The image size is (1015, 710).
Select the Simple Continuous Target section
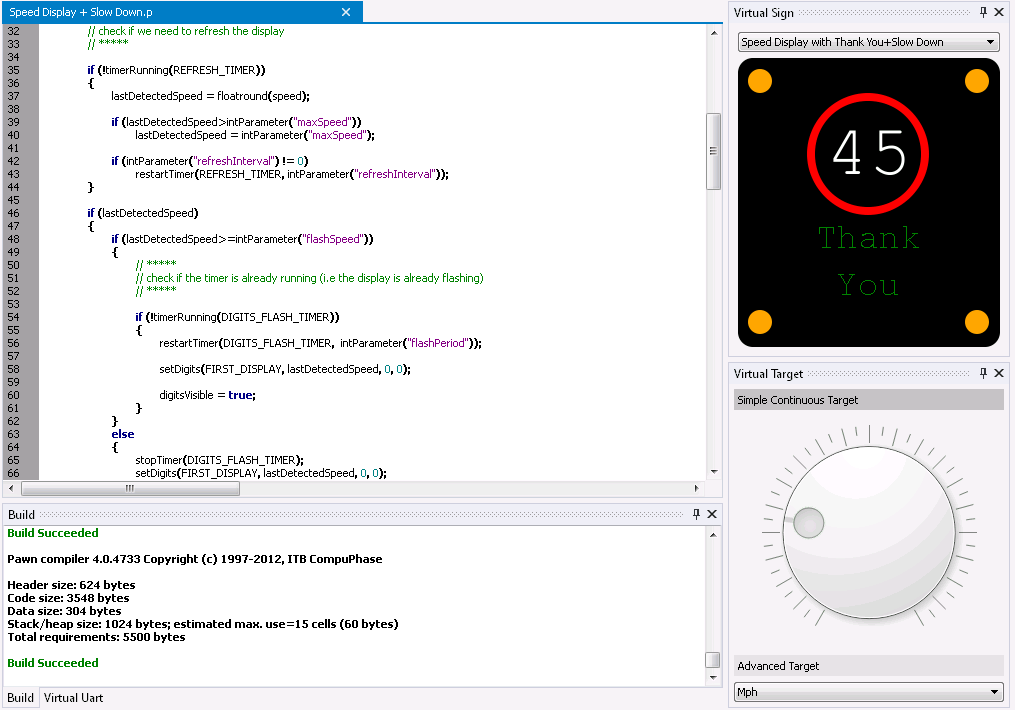[x=869, y=400]
